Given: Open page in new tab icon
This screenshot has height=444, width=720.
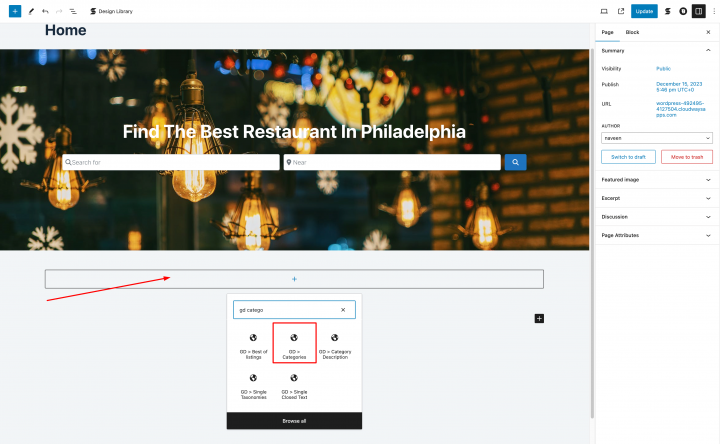Looking at the screenshot, I should pyautogui.click(x=621, y=11).
